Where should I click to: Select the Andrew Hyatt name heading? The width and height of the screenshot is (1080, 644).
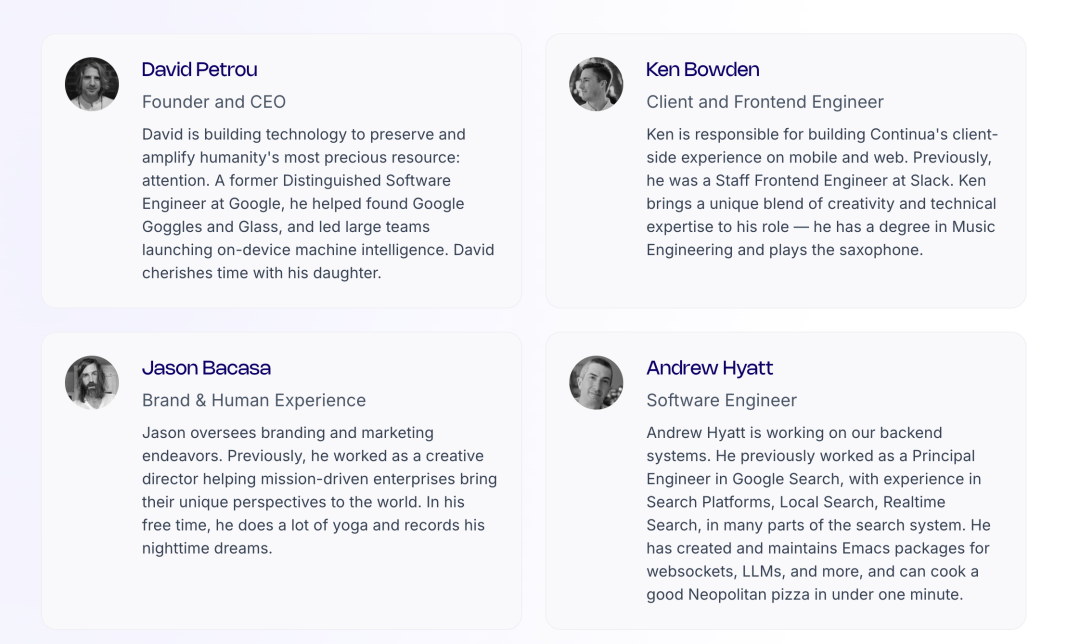click(710, 368)
